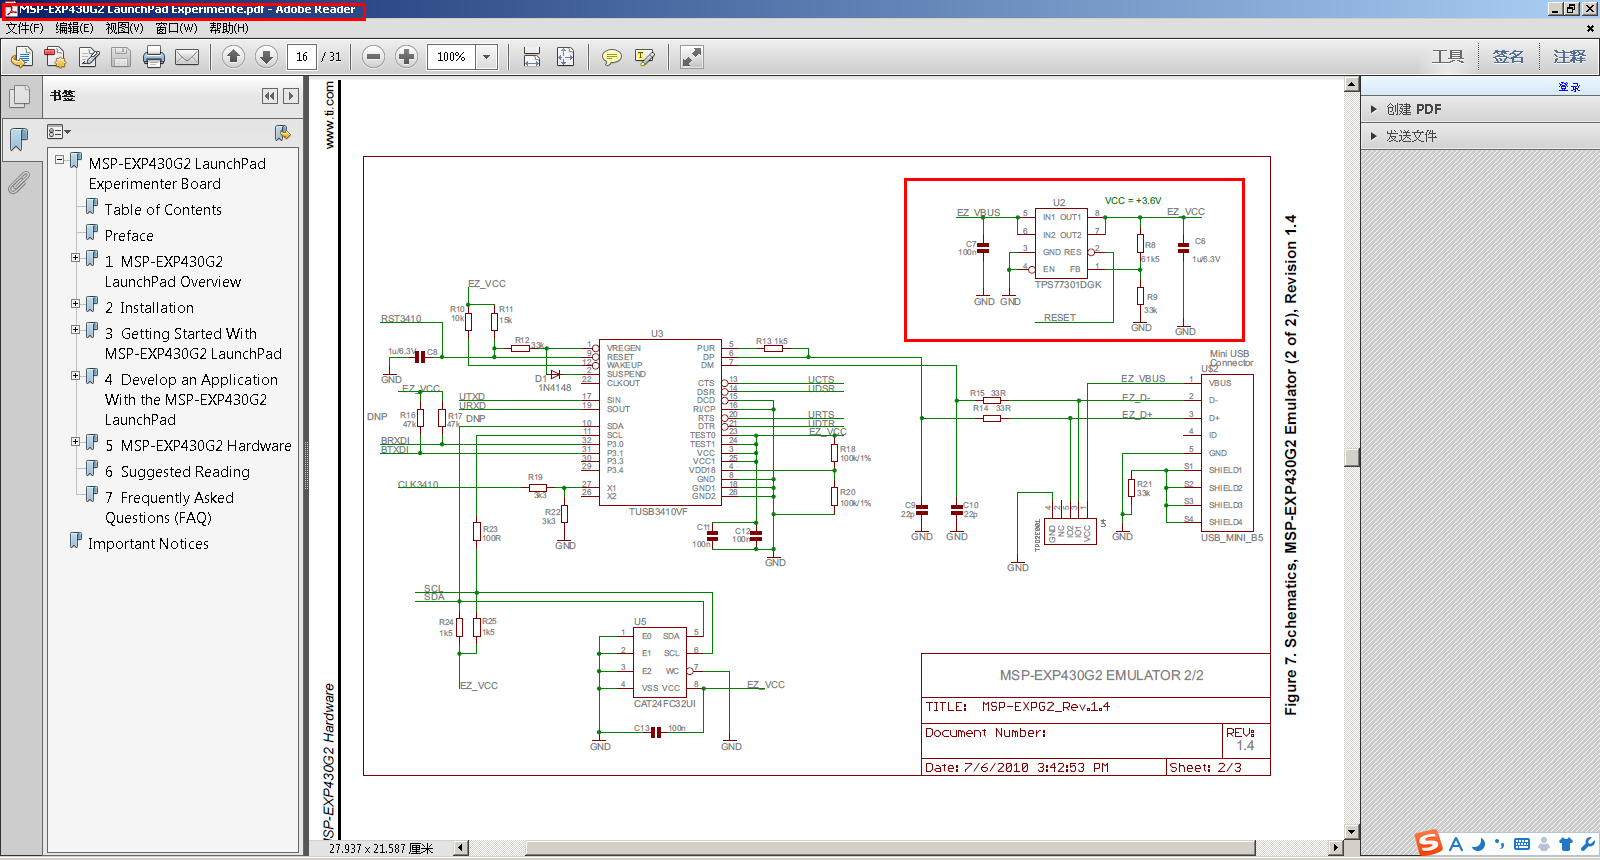Viewport: 1600px width, 860px height.
Task: Select the highlight text tool
Action: tap(645, 57)
